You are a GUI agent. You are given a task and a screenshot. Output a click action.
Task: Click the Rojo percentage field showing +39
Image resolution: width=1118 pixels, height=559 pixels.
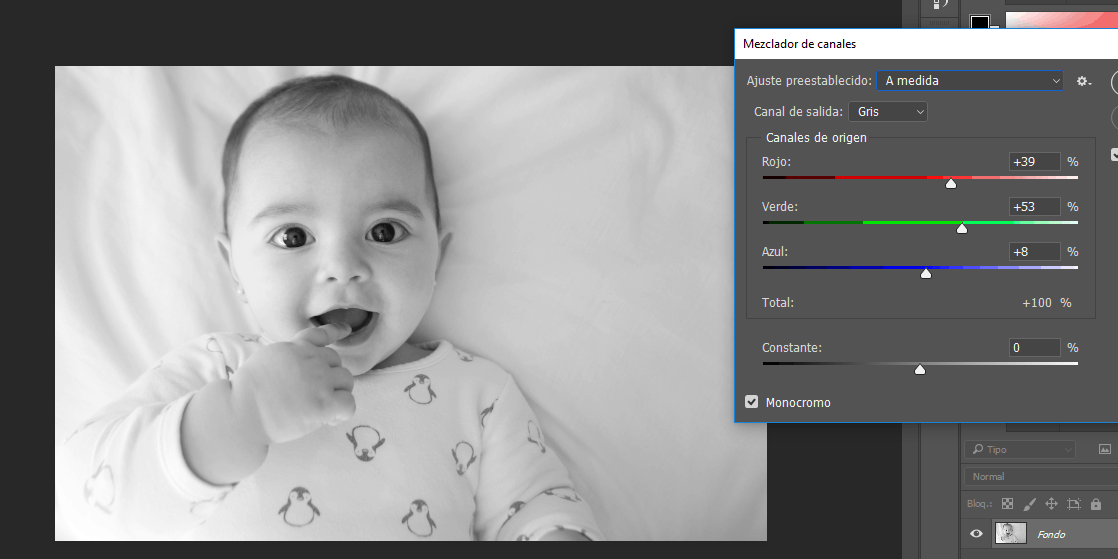pyautogui.click(x=1035, y=162)
